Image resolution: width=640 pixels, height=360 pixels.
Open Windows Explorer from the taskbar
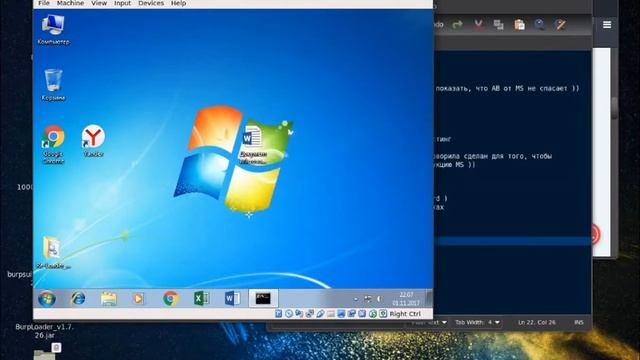tap(109, 299)
